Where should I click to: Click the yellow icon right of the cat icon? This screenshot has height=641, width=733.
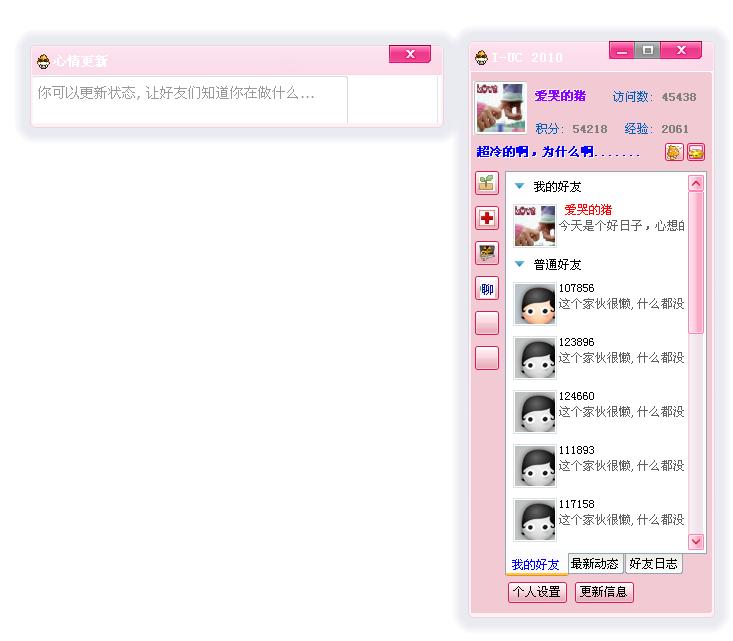point(696,152)
